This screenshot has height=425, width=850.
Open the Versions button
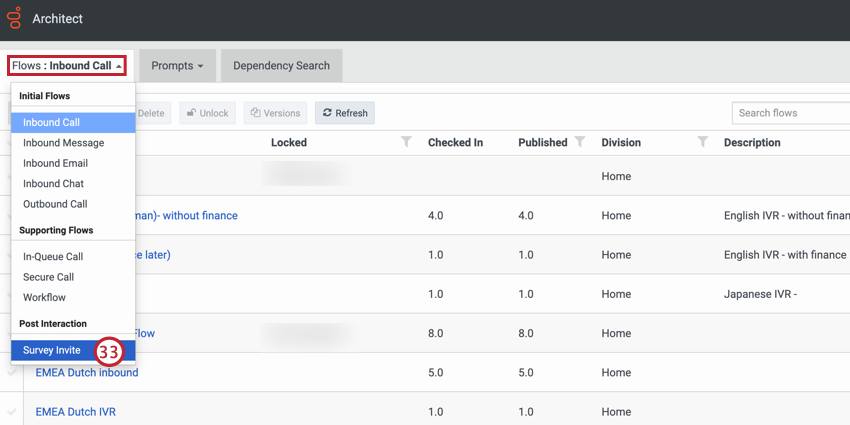275,113
